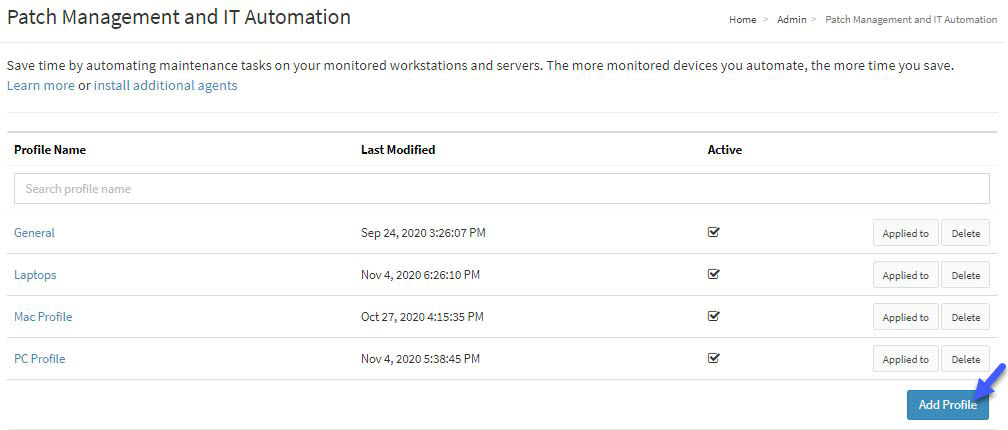Follow the Learn more link

40,85
